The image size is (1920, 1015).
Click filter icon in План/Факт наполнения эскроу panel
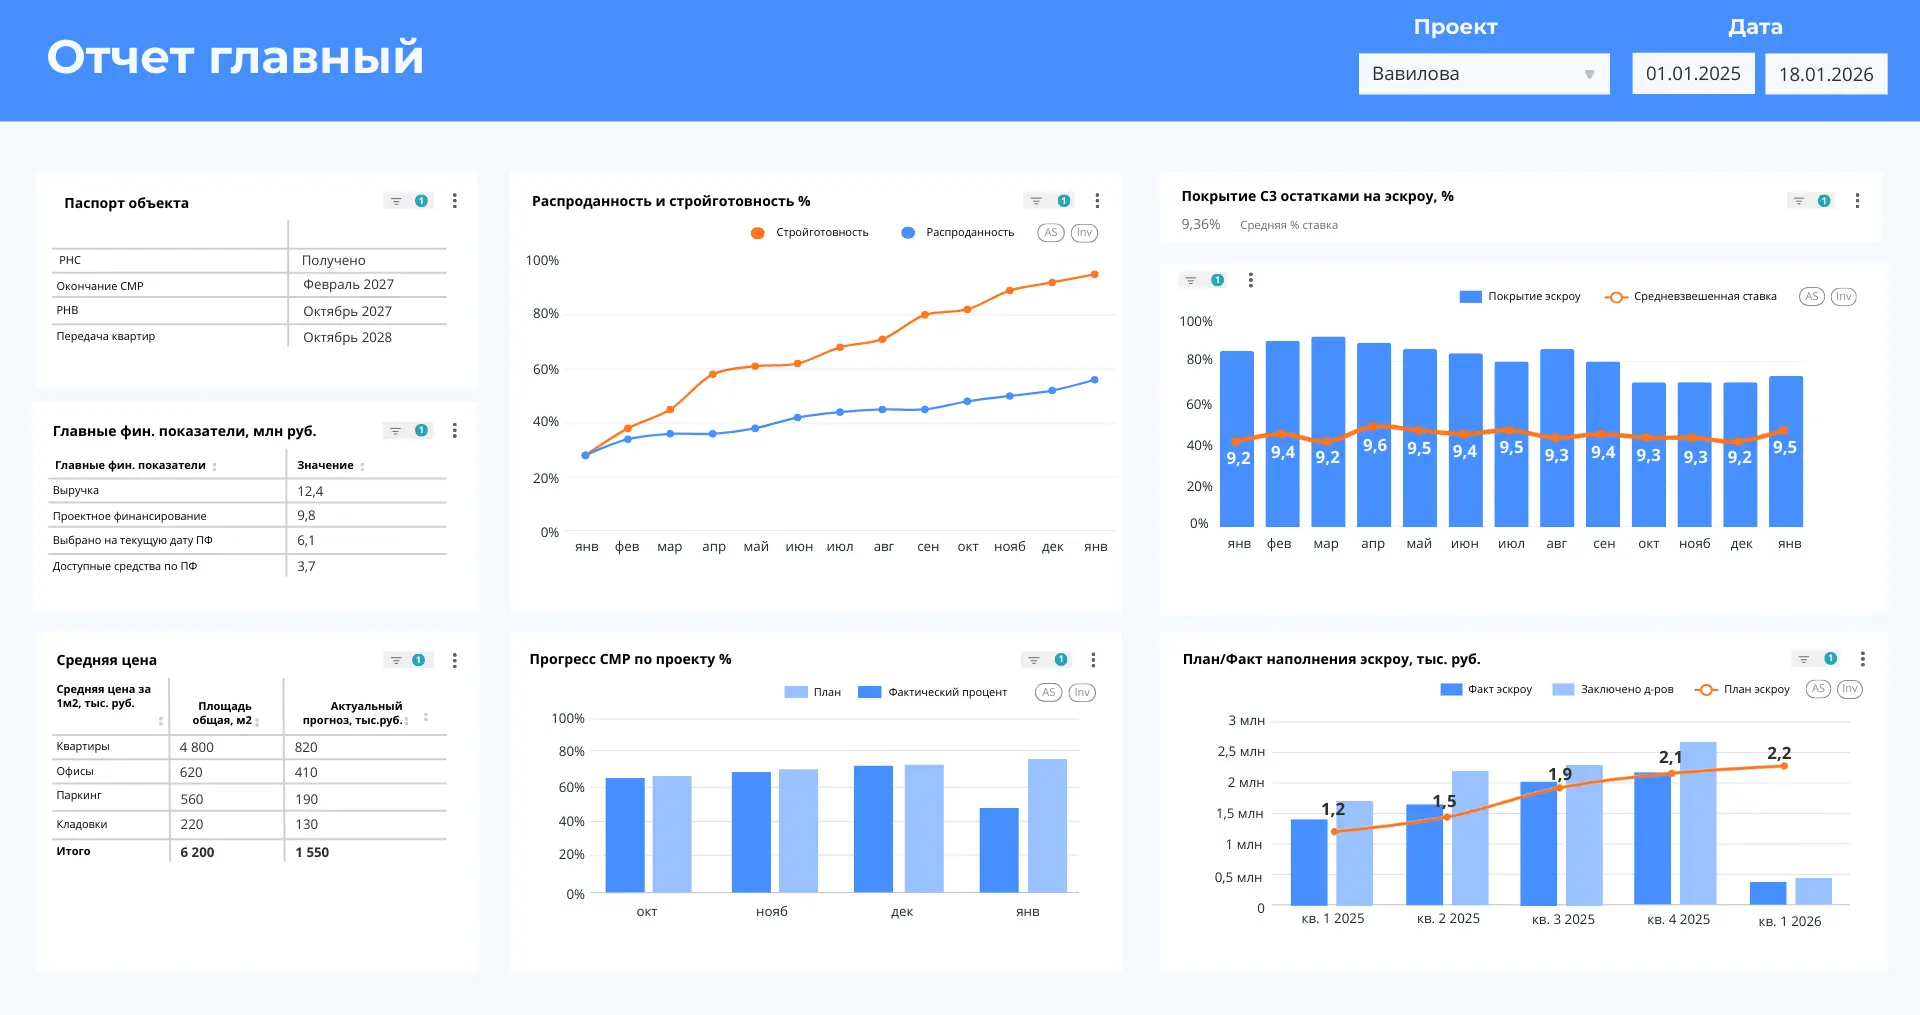[1804, 659]
